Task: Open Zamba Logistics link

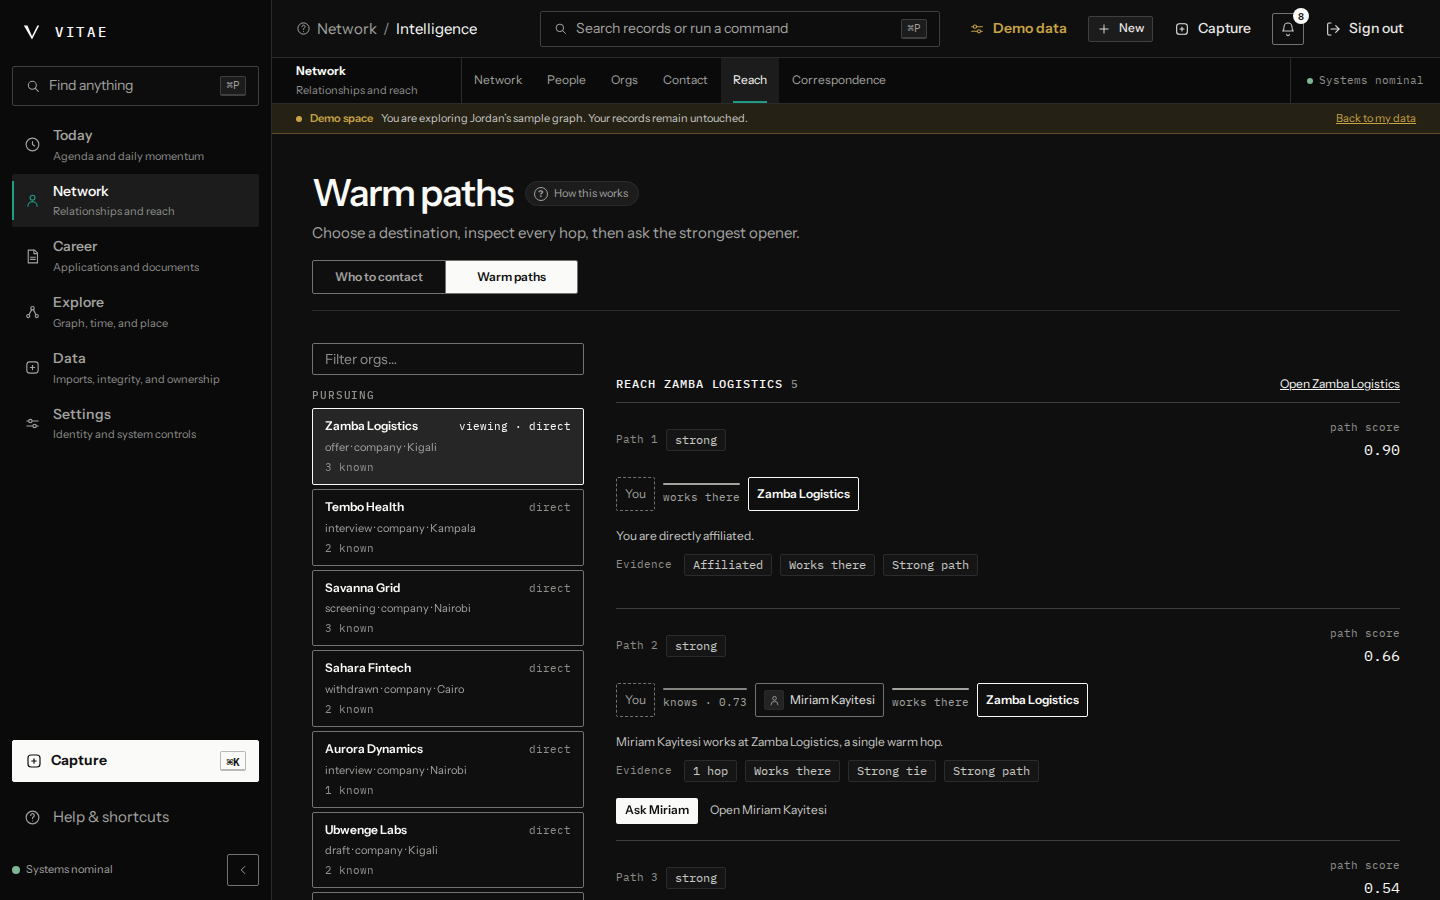Action: 1339,384
